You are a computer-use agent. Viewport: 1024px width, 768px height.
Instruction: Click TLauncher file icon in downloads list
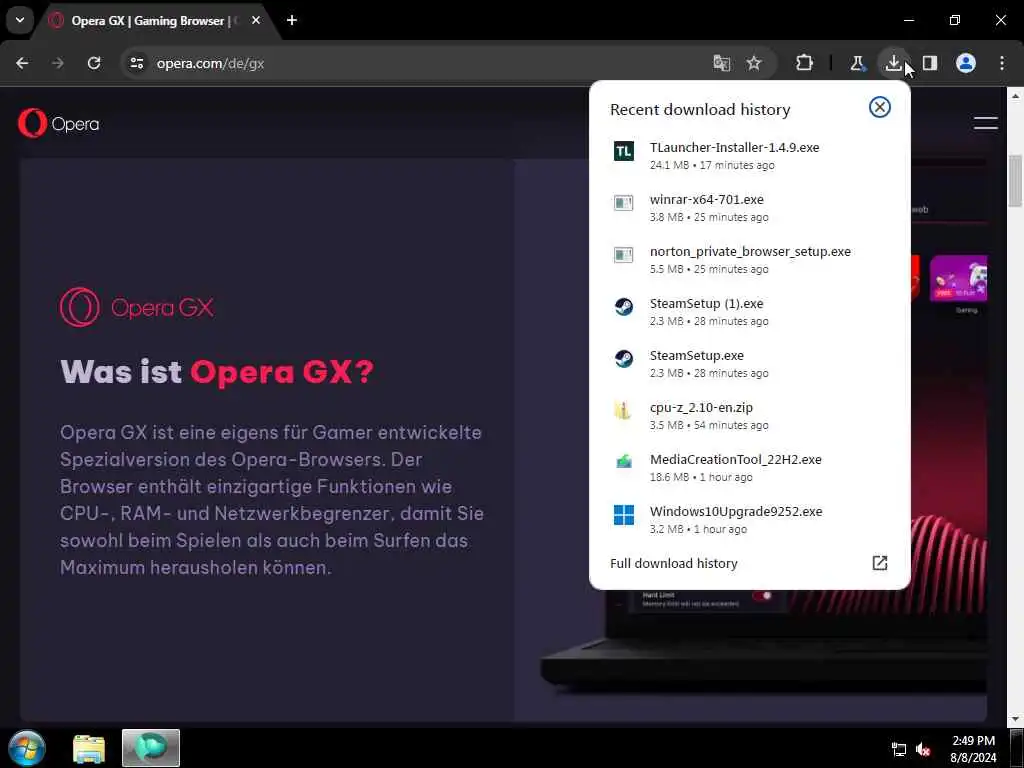click(x=624, y=152)
